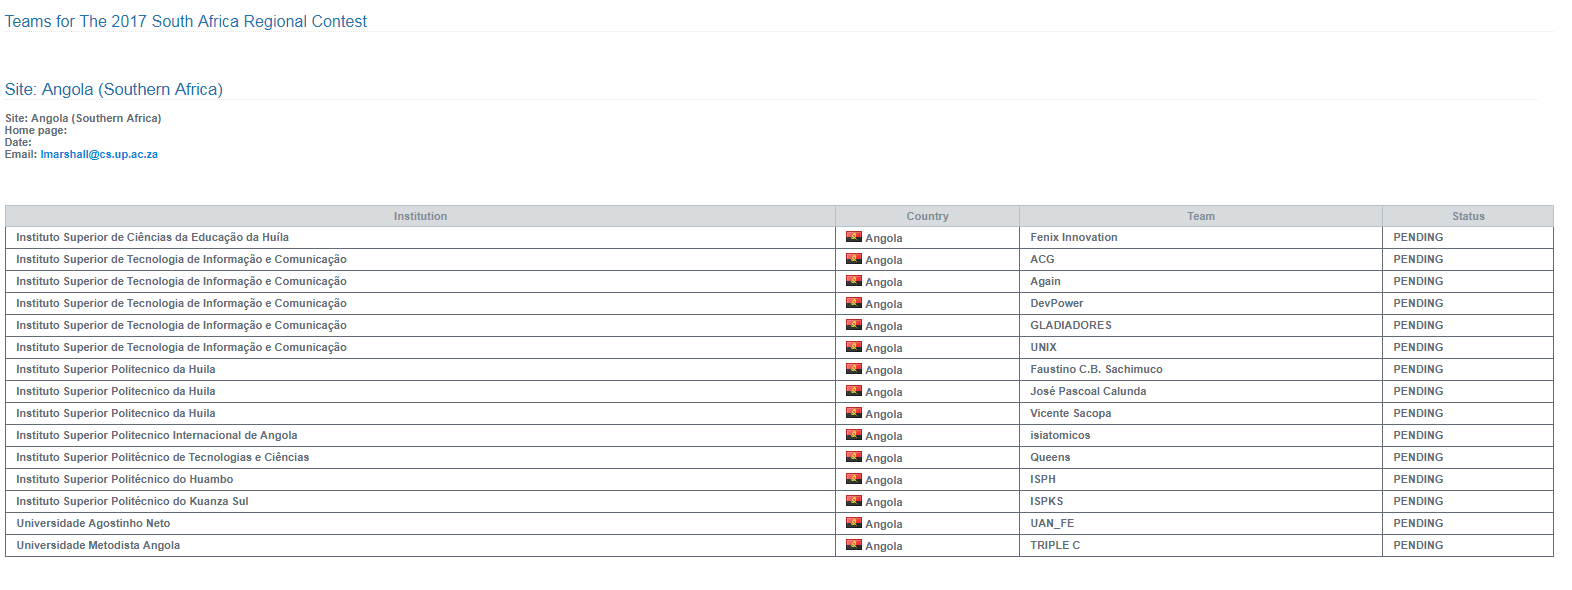
Task: Click the Site: Angola (Southern Africa) heading
Action: point(114,89)
